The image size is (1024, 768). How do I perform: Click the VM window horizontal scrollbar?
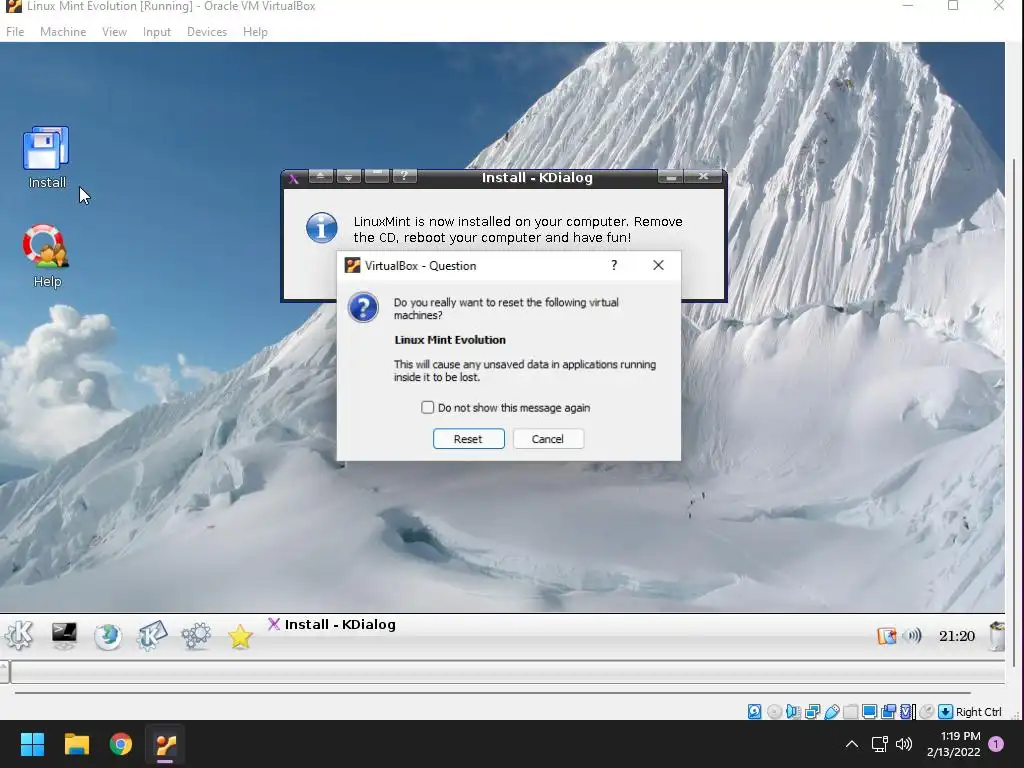pyautogui.click(x=492, y=693)
